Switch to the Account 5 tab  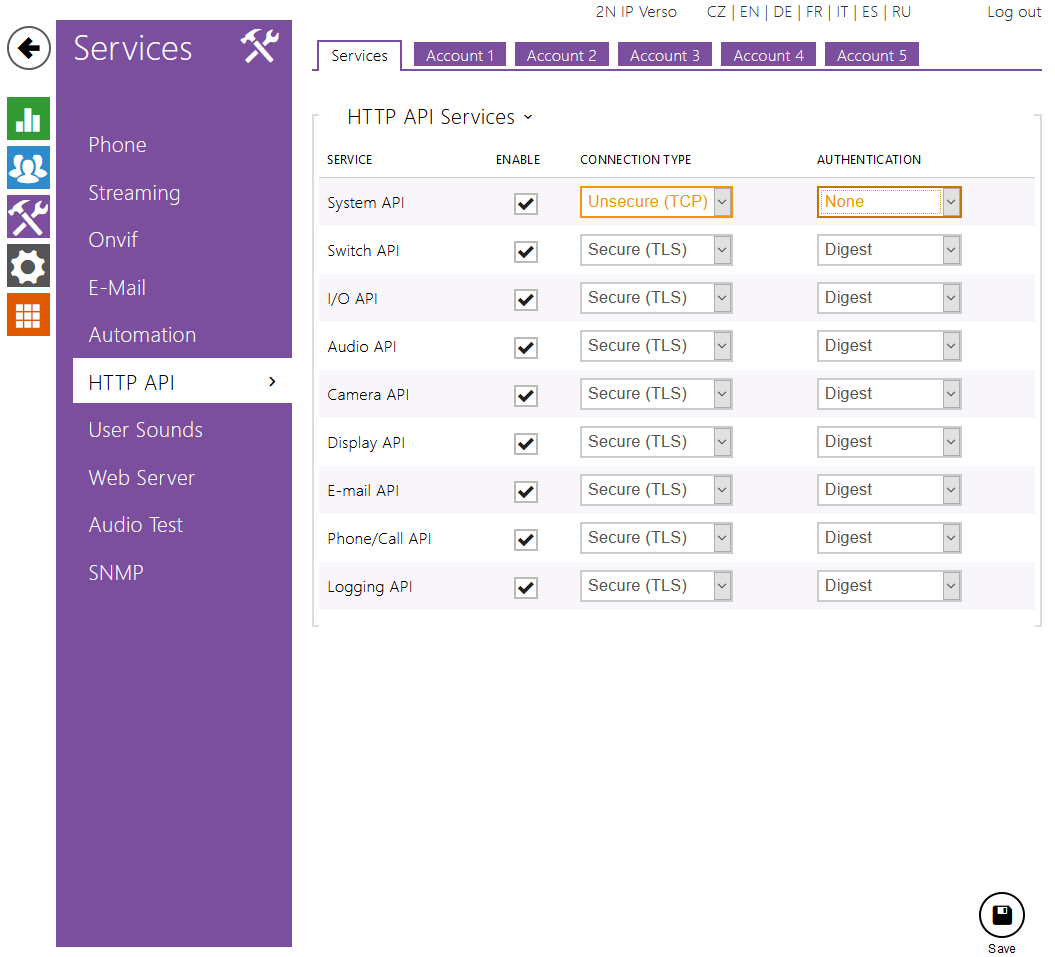871,55
